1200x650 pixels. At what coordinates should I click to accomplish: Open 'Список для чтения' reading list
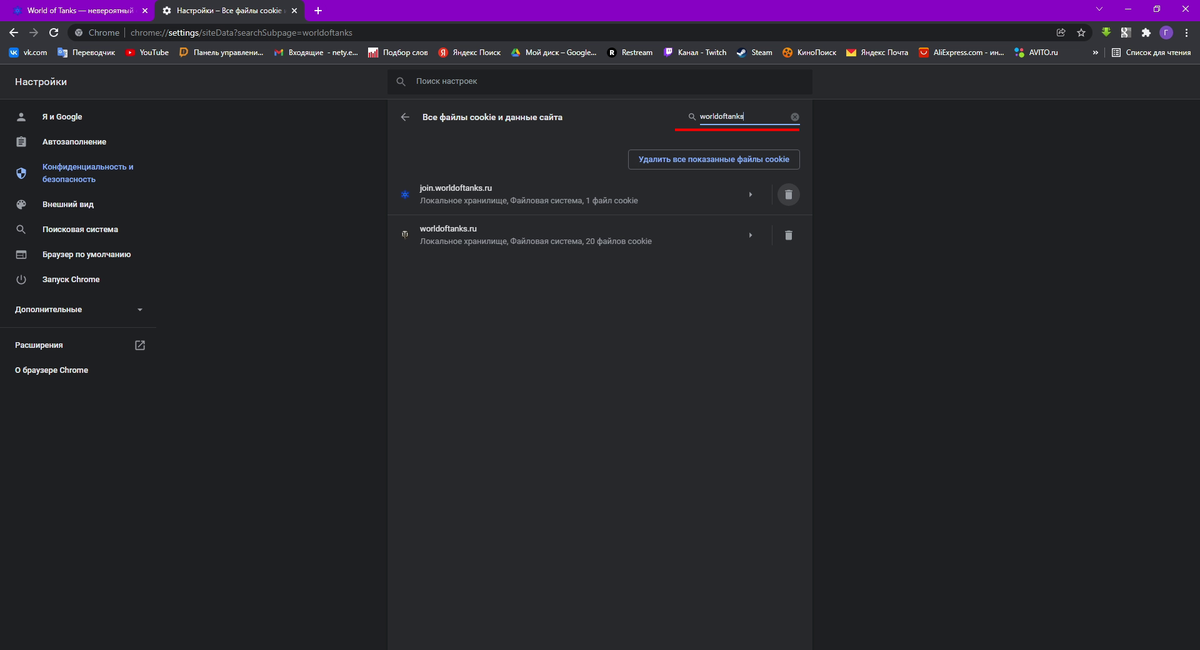tap(1152, 52)
